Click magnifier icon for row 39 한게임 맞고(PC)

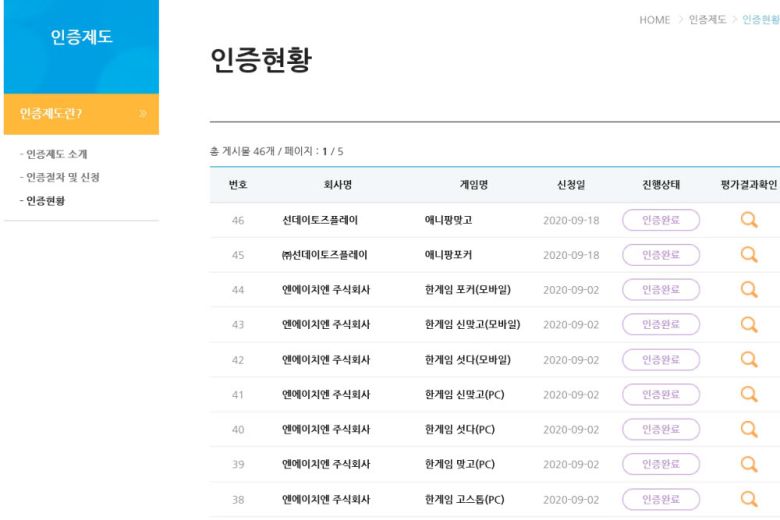(x=749, y=464)
